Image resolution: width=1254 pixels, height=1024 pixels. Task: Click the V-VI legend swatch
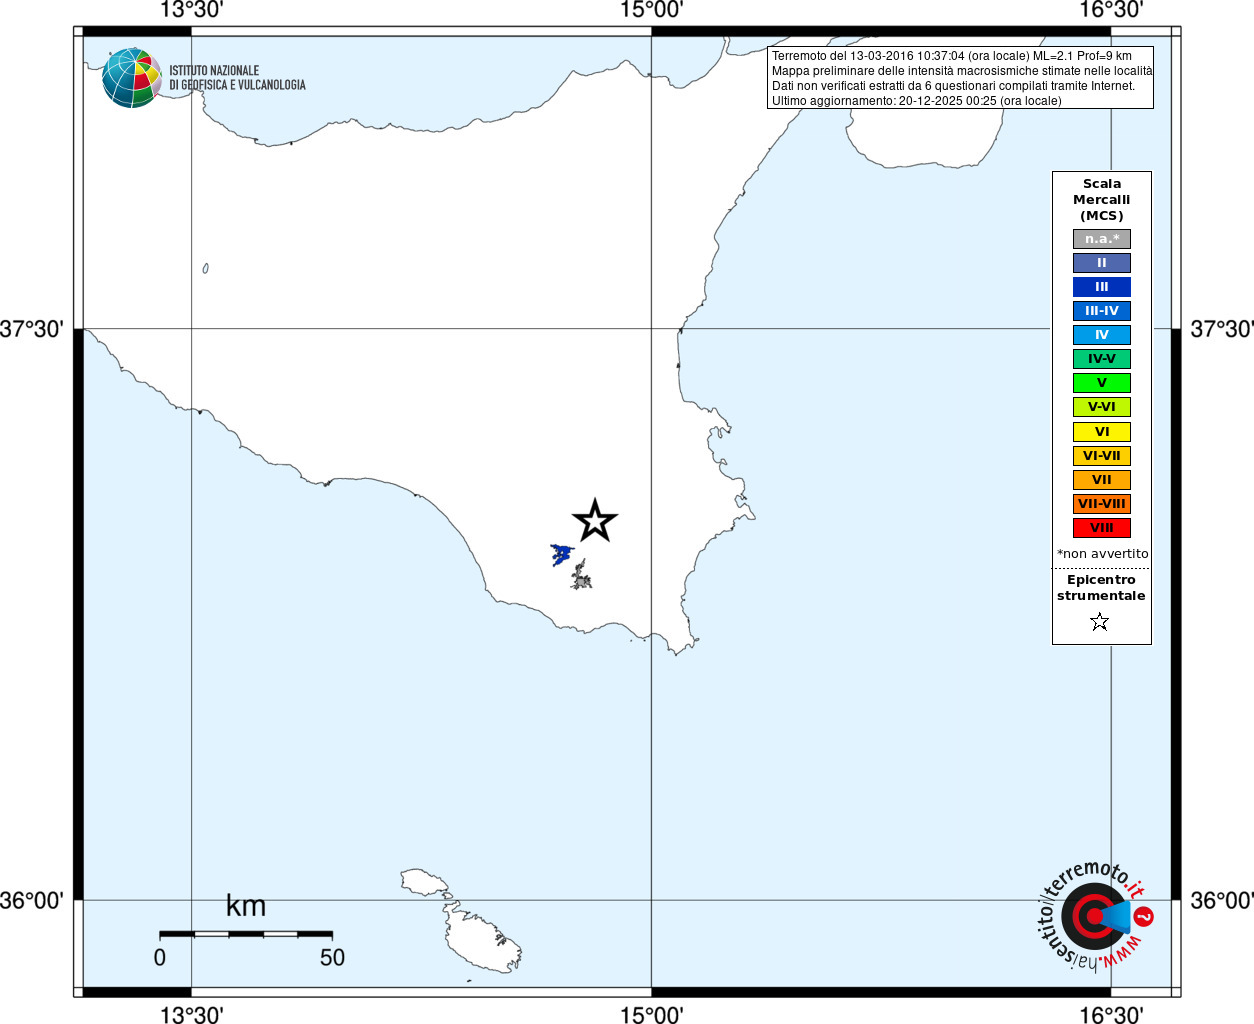coord(1101,407)
